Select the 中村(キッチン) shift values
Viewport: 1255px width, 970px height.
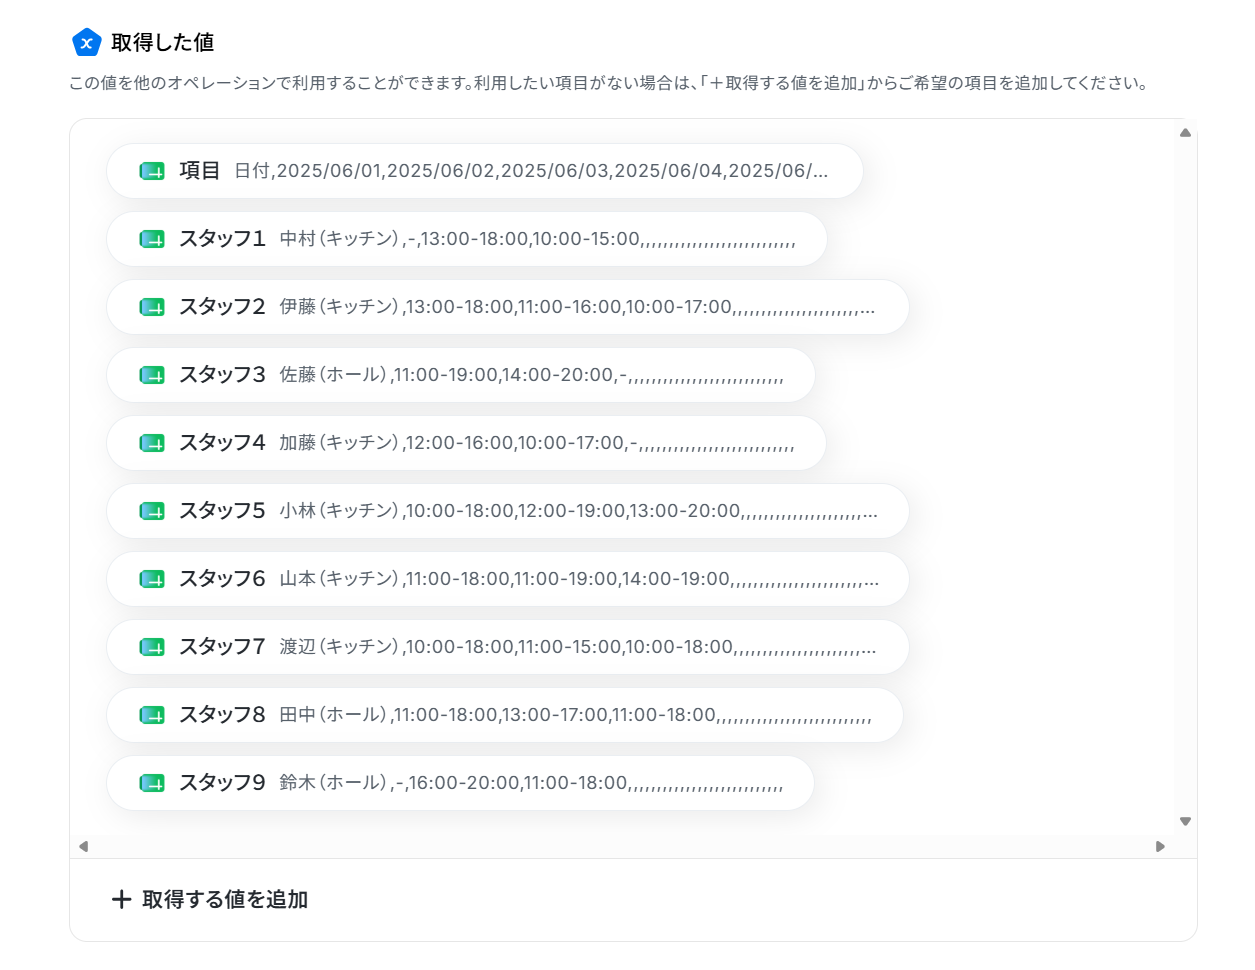pos(538,239)
